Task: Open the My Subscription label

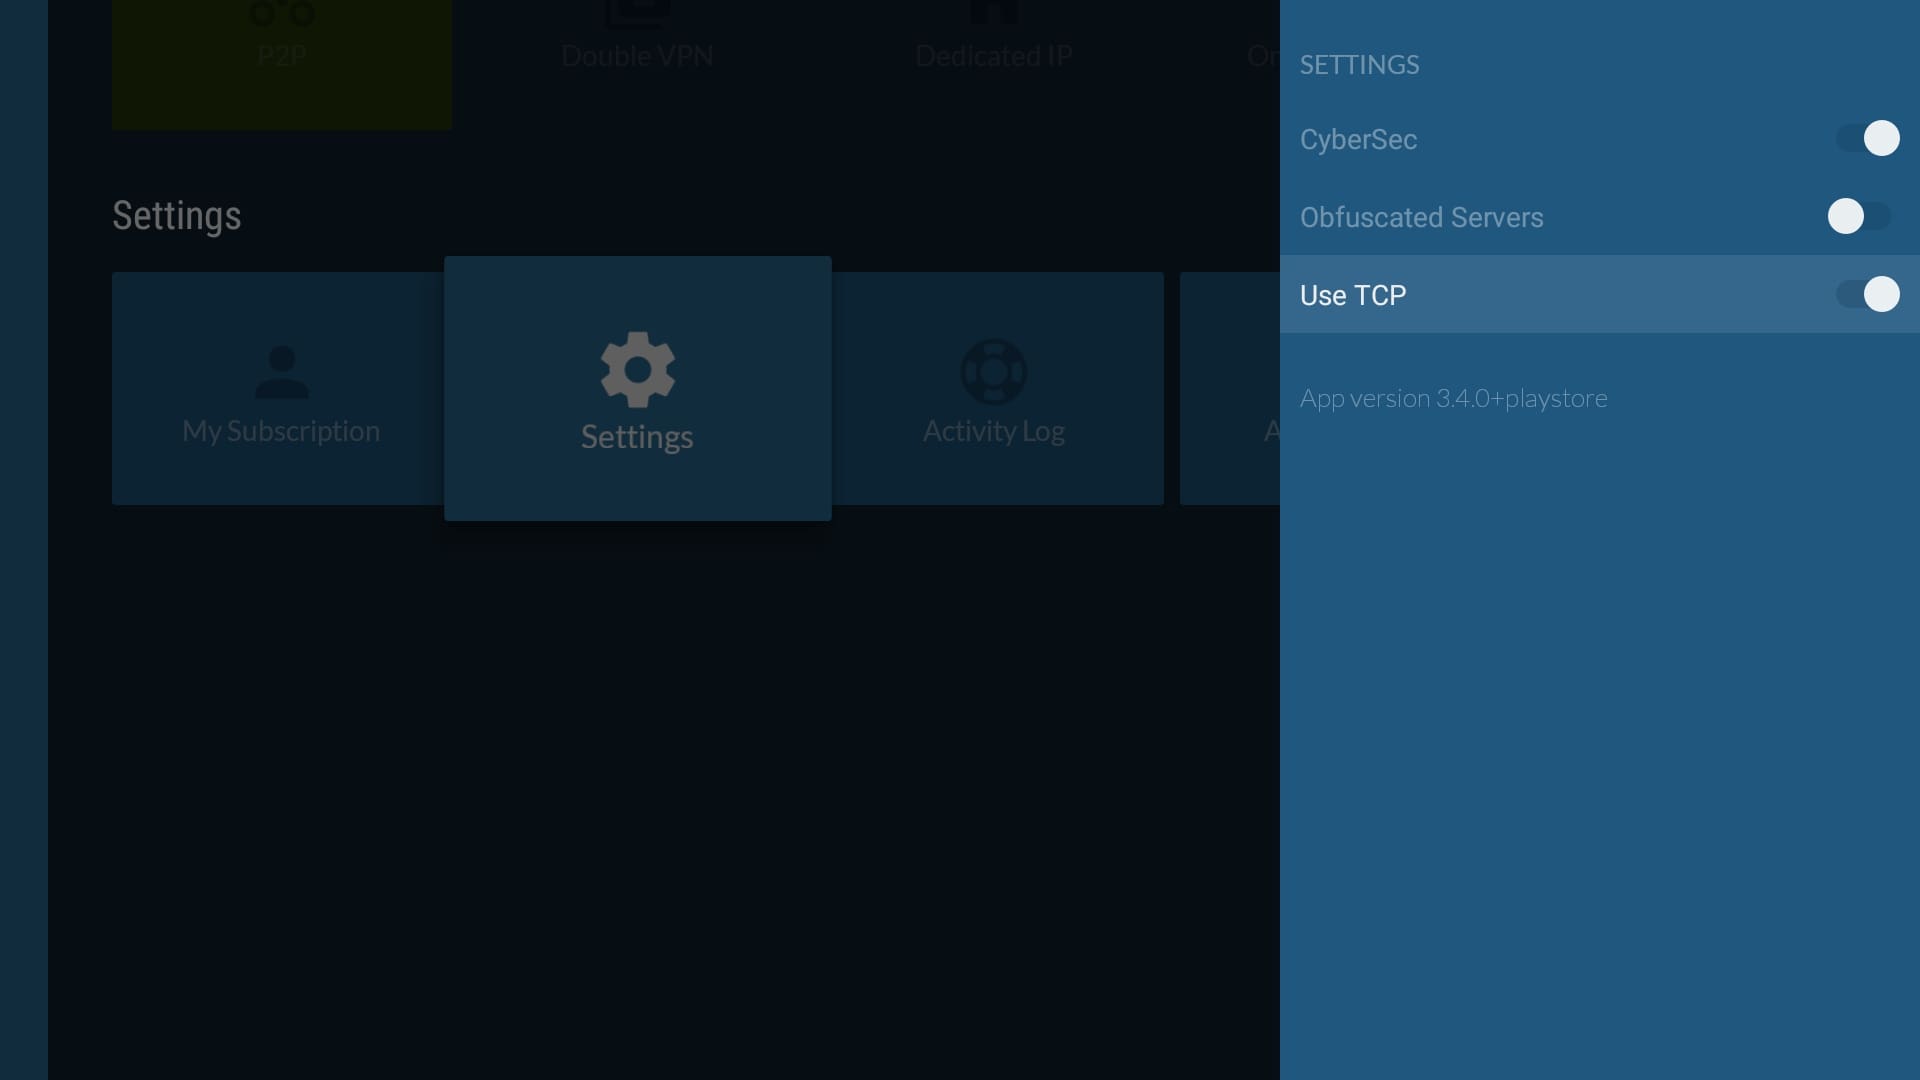Action: [281, 431]
